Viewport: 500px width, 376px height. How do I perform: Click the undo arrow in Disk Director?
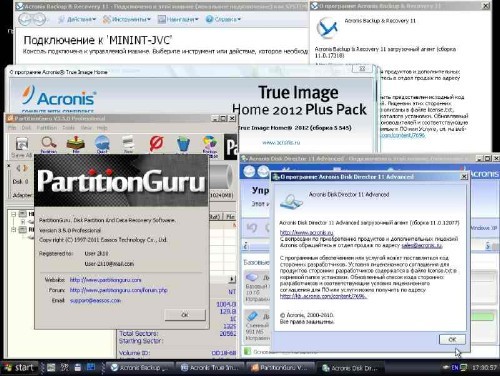[x=252, y=228]
